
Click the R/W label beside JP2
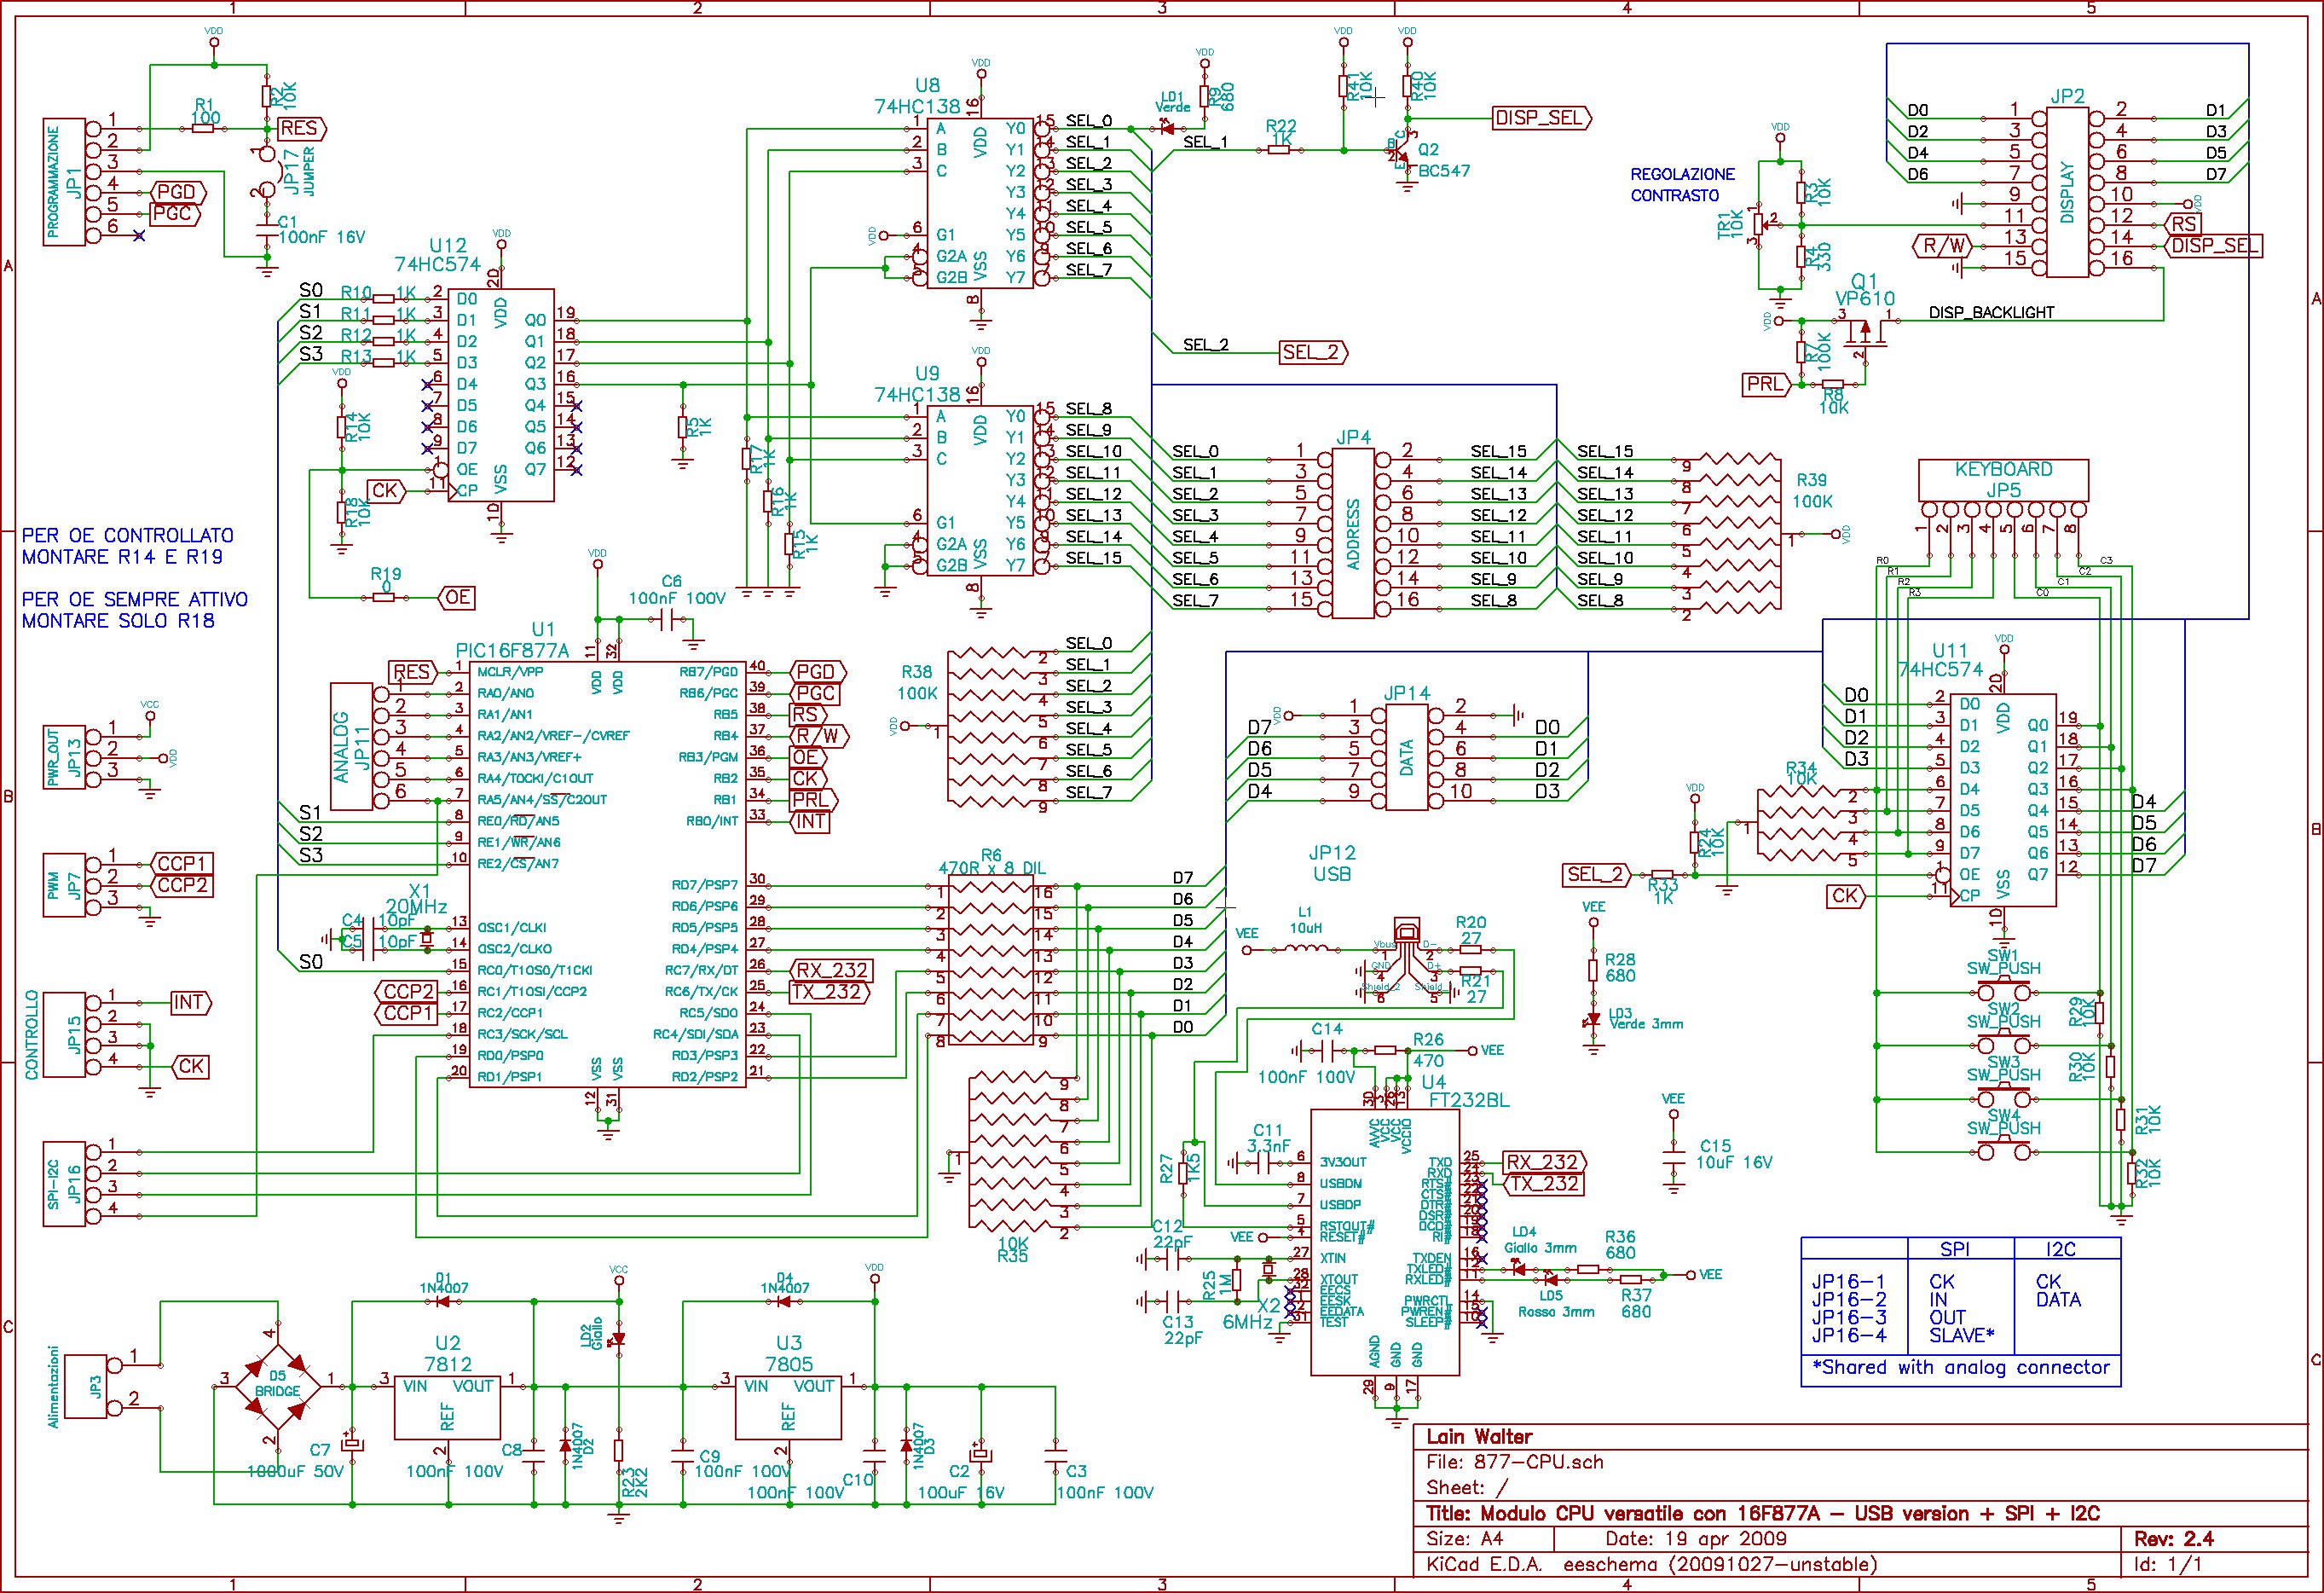pos(1940,245)
